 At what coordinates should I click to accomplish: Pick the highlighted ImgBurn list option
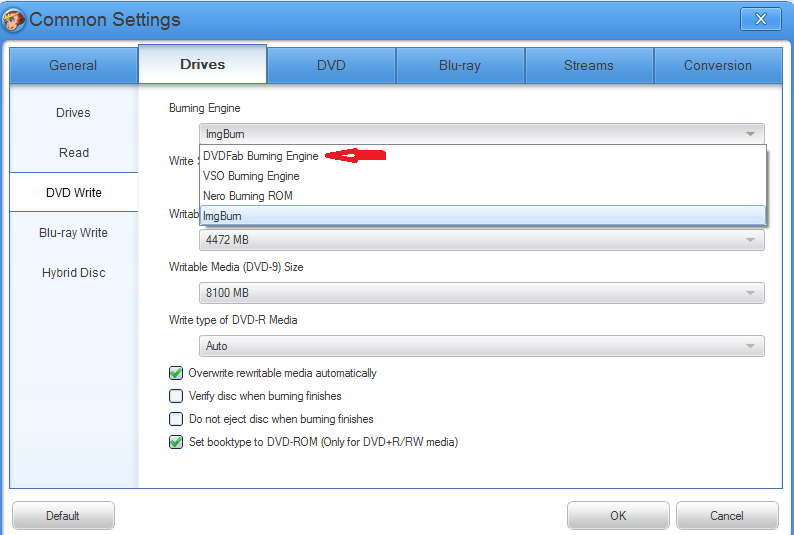(483, 216)
